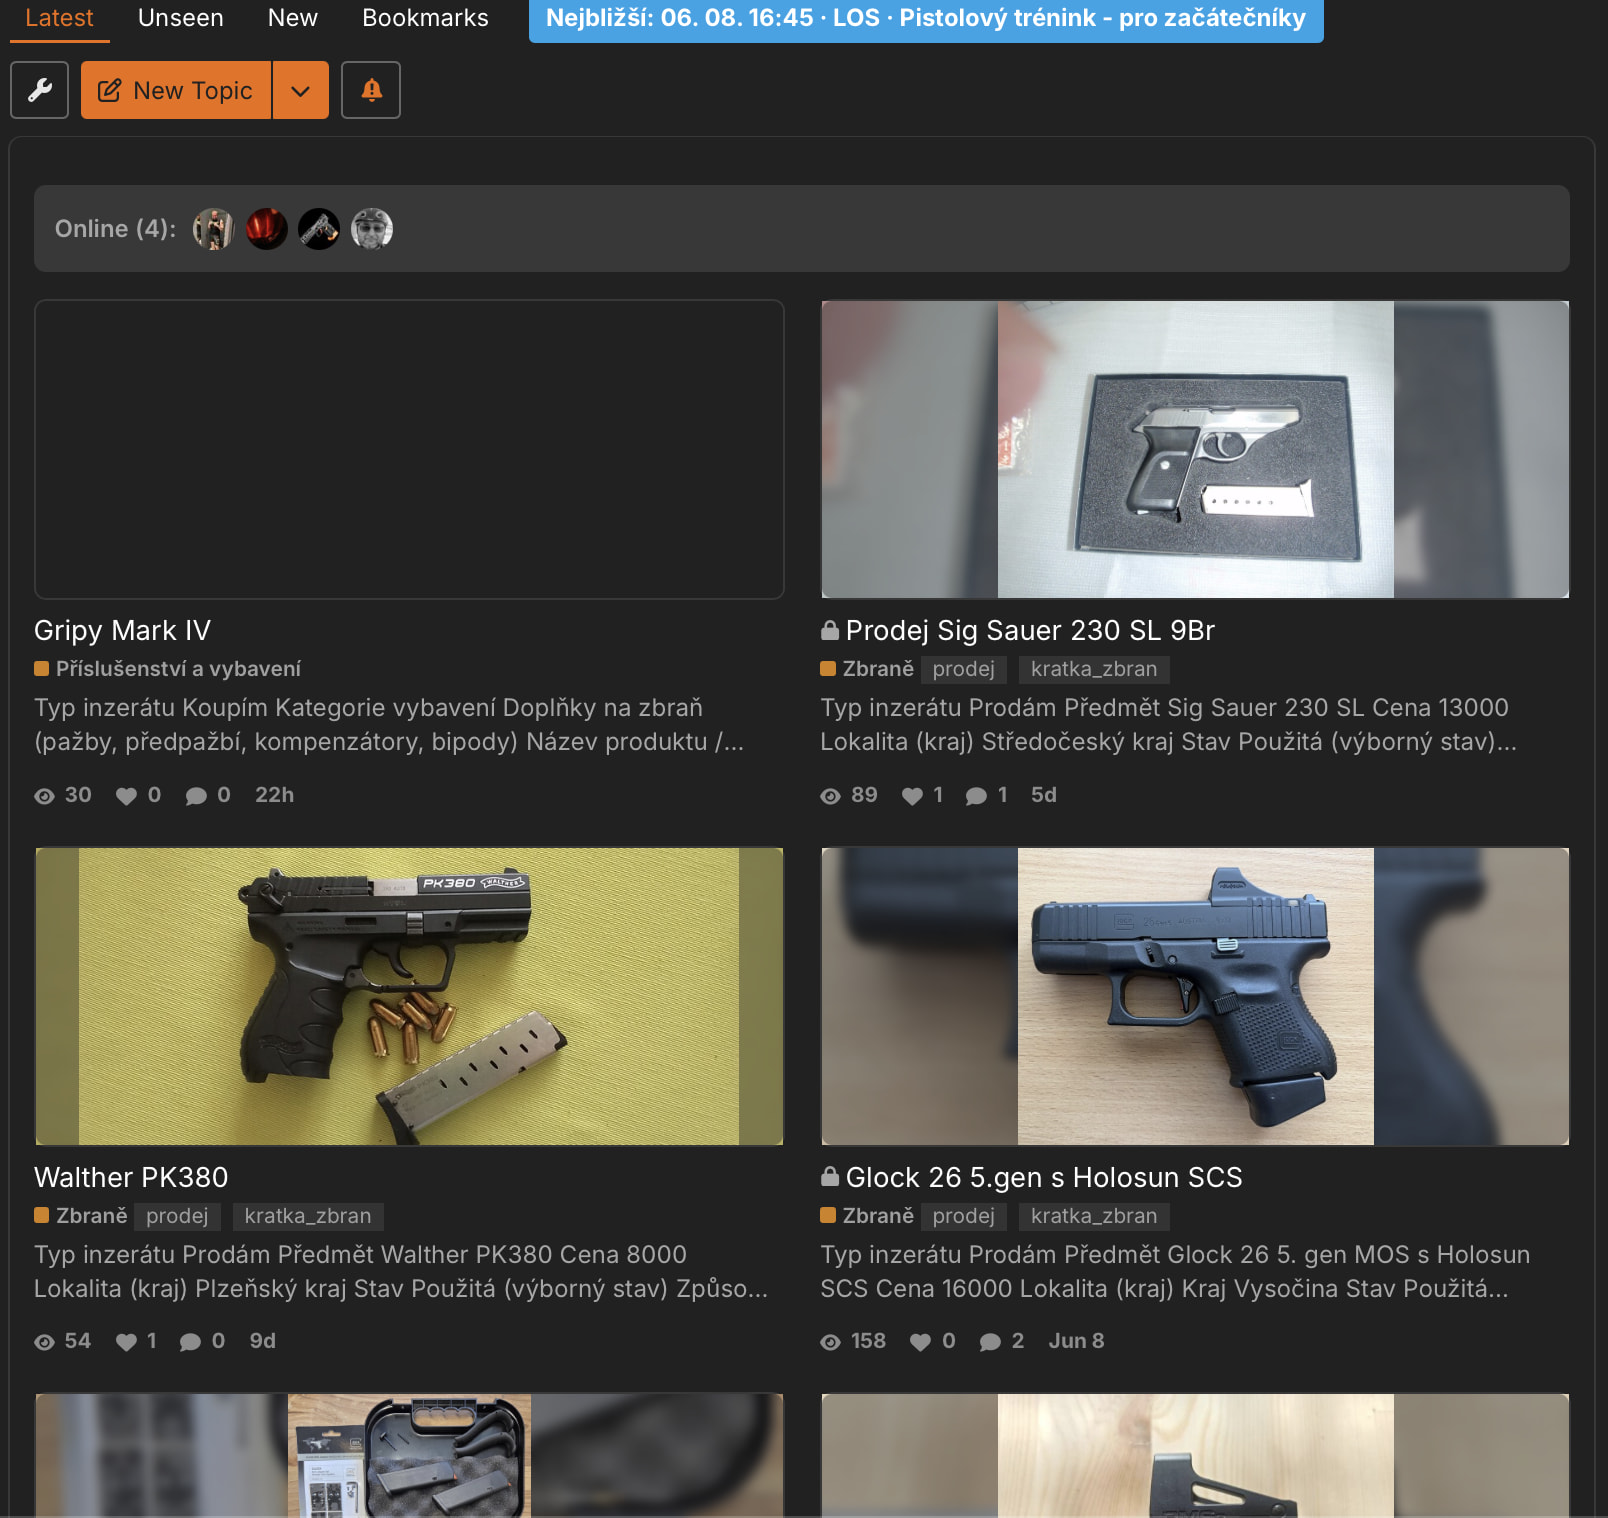
Task: Click the replies bubble icon on Gripy Mark IV
Action: click(196, 796)
